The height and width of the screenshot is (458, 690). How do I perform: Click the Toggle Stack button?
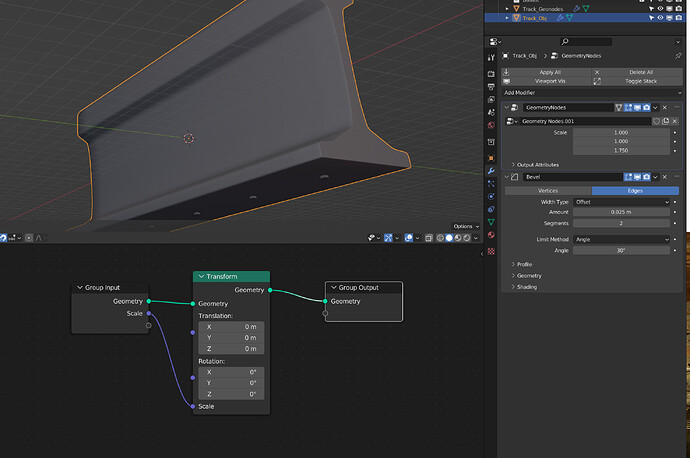pyautogui.click(x=637, y=81)
